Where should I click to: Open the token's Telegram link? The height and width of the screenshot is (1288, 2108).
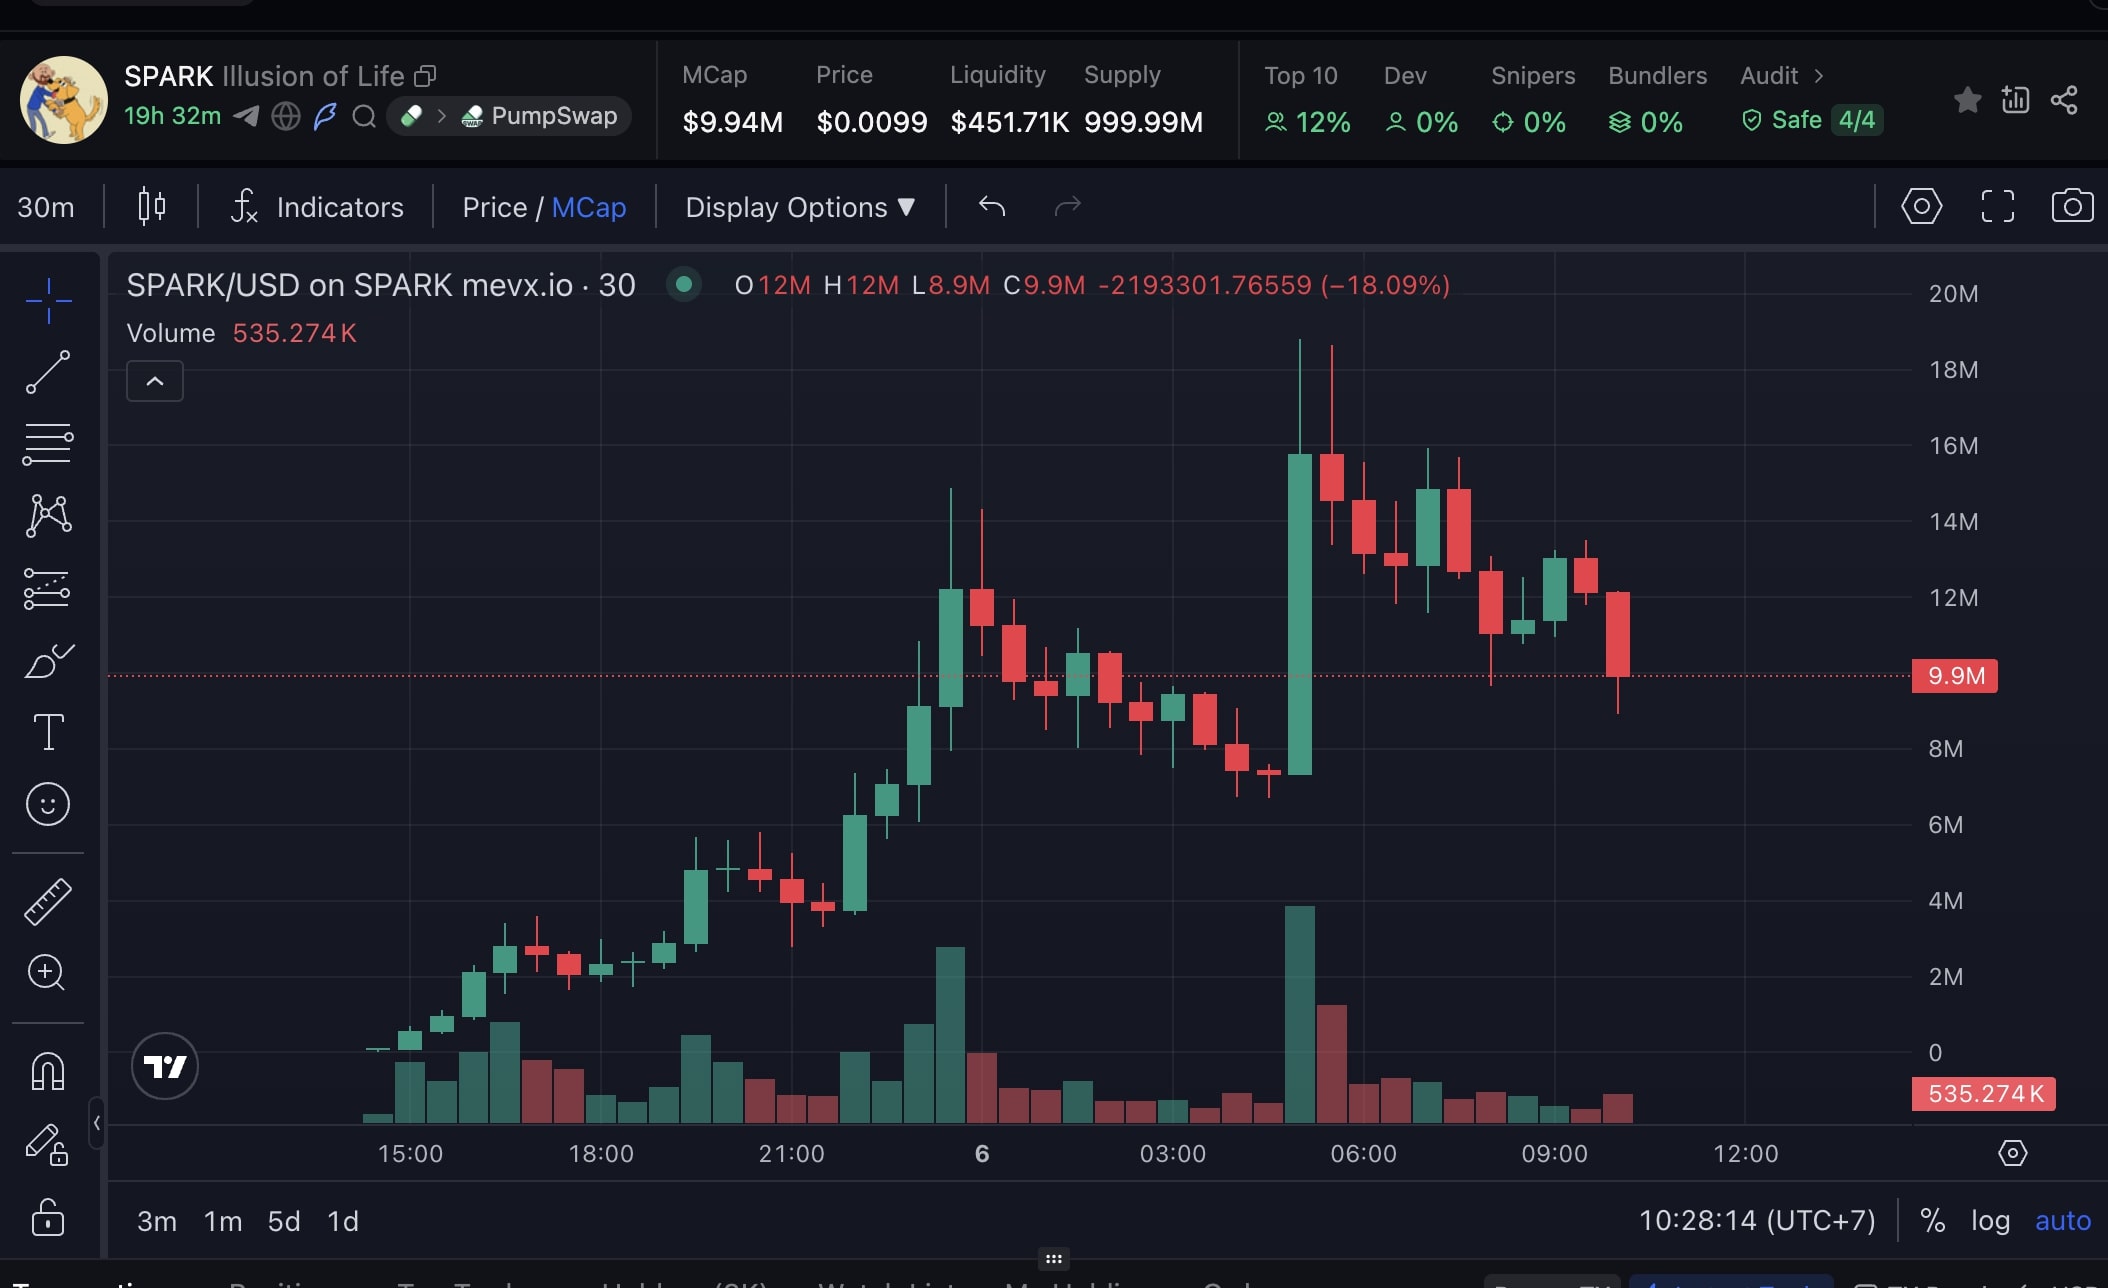click(x=246, y=116)
